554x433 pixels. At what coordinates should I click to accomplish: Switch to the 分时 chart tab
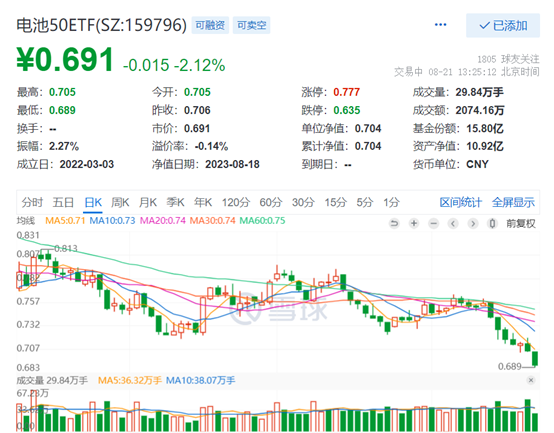[x=32, y=202]
